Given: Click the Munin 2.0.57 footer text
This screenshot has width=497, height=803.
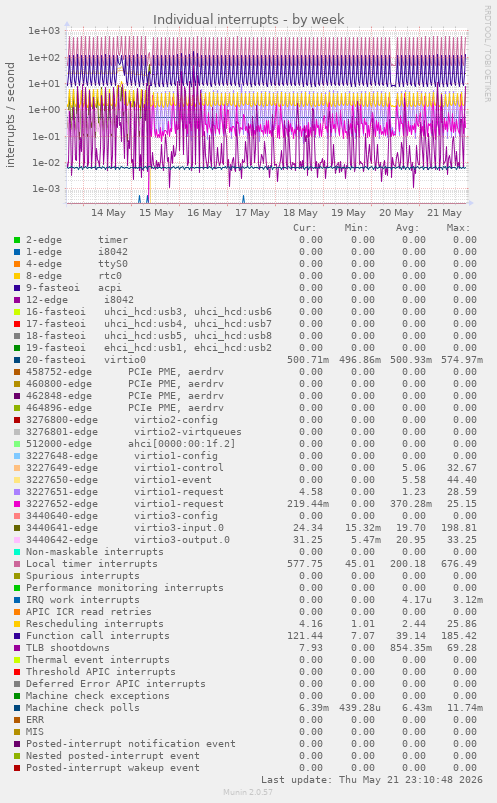Looking at the screenshot, I should [248, 792].
